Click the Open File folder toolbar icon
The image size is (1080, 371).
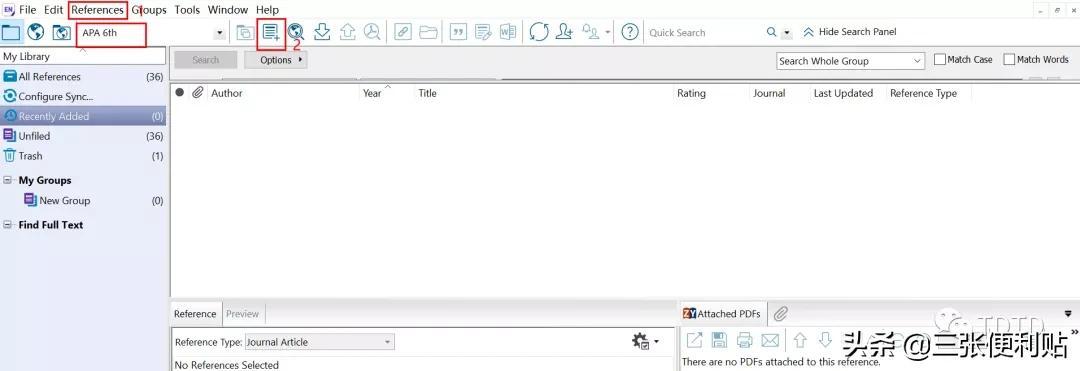pos(428,32)
